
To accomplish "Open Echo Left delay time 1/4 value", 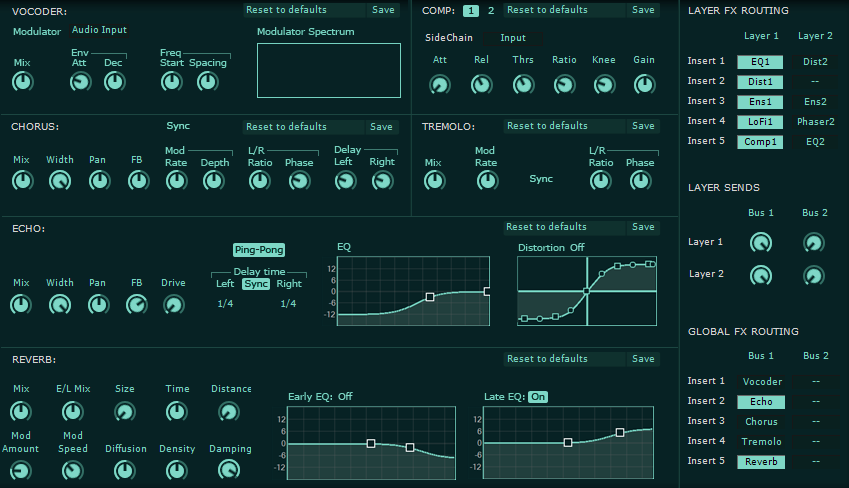I will [x=225, y=304].
